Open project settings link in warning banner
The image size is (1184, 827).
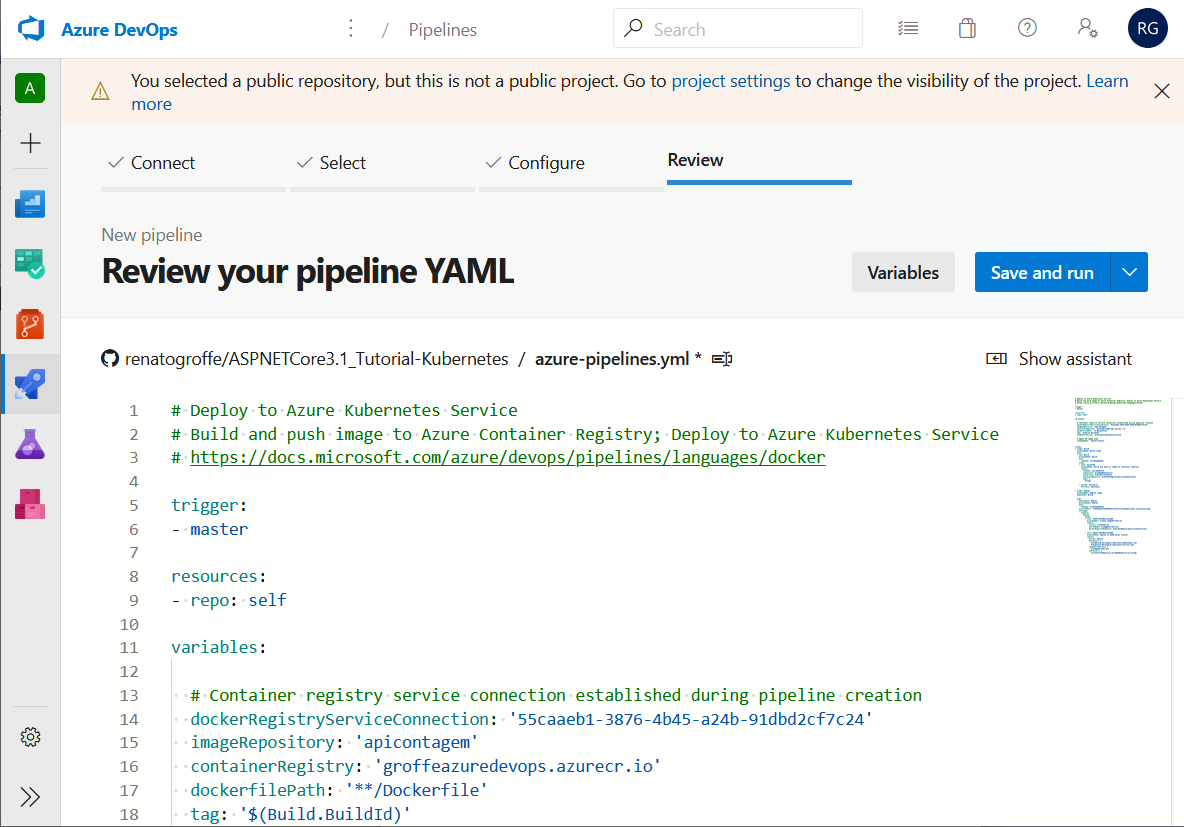click(x=730, y=80)
